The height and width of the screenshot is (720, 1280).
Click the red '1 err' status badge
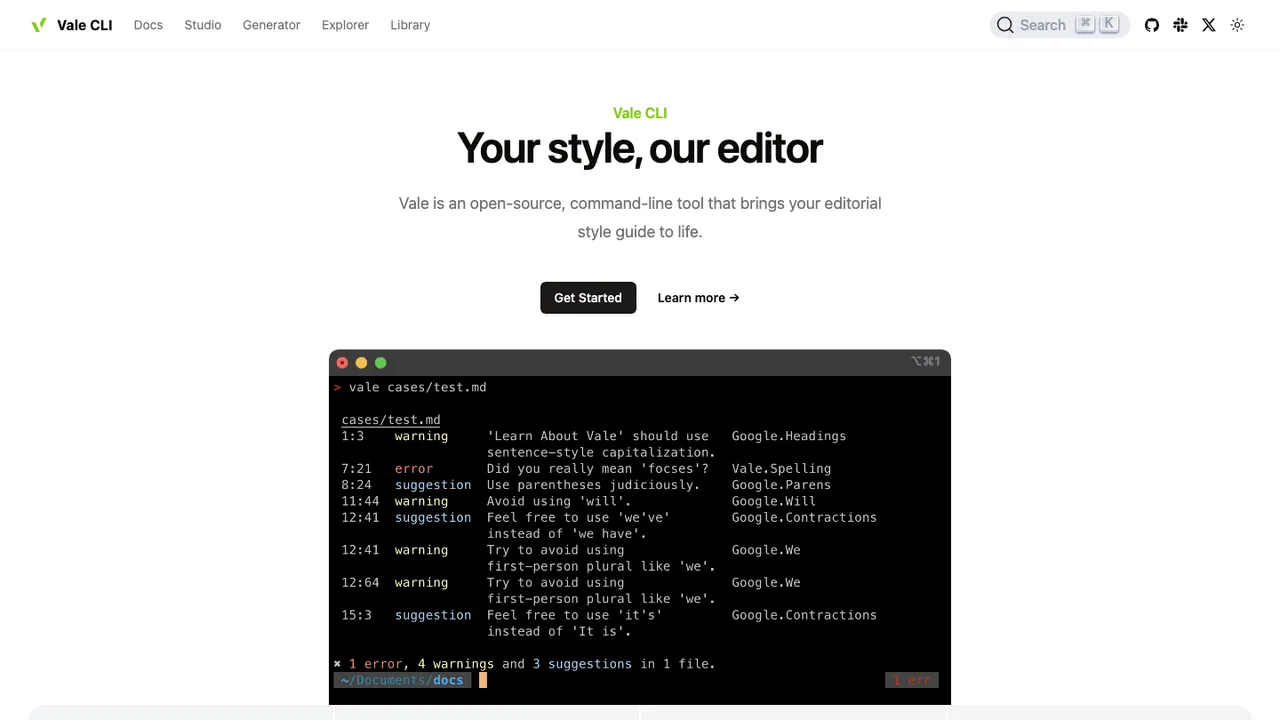(912, 680)
